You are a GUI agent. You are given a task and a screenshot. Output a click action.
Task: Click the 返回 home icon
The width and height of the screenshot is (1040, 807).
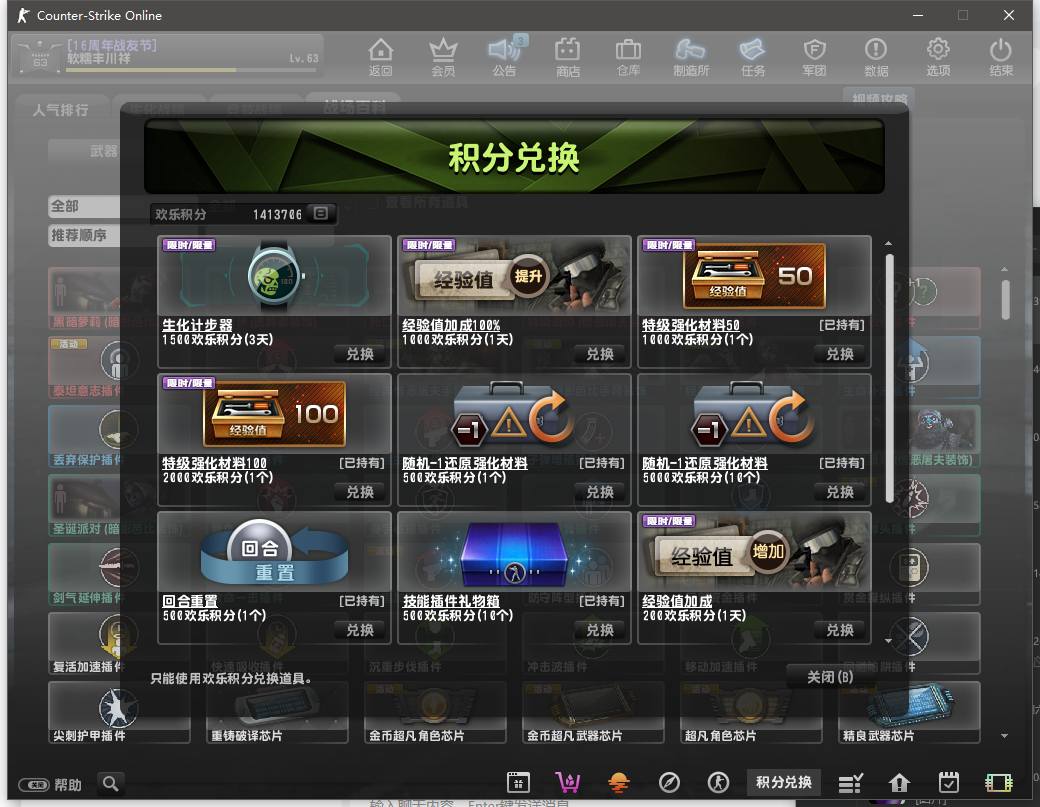(x=380, y=56)
